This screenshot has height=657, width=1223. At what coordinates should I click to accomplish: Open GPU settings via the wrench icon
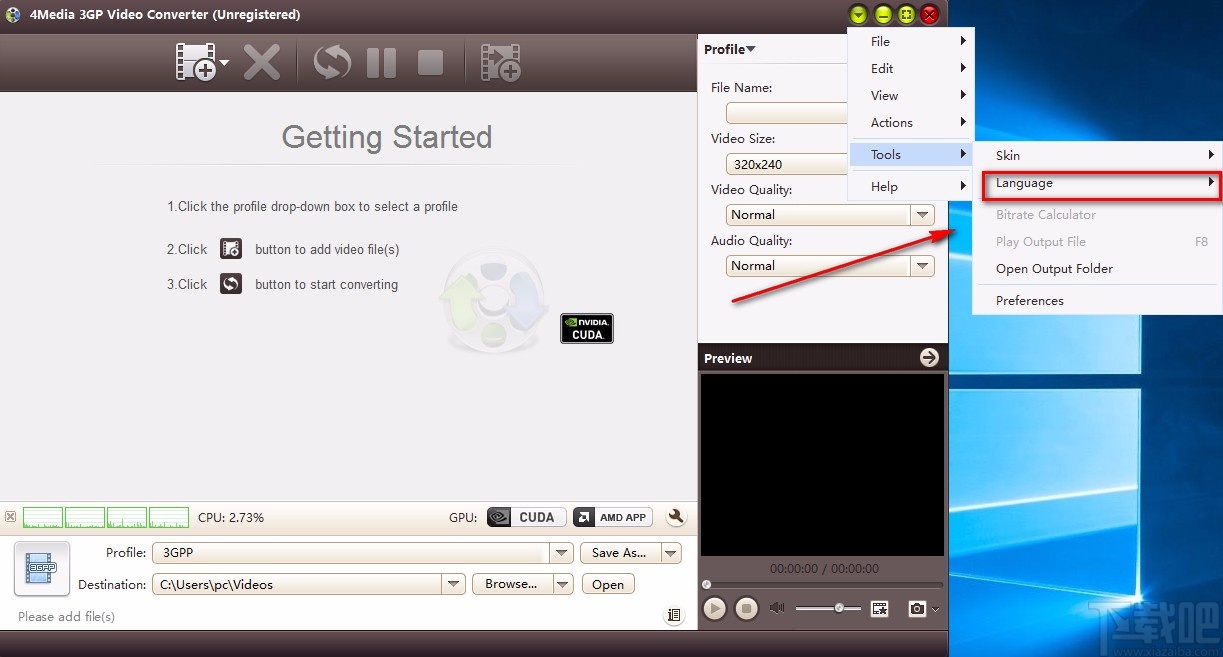coord(676,517)
